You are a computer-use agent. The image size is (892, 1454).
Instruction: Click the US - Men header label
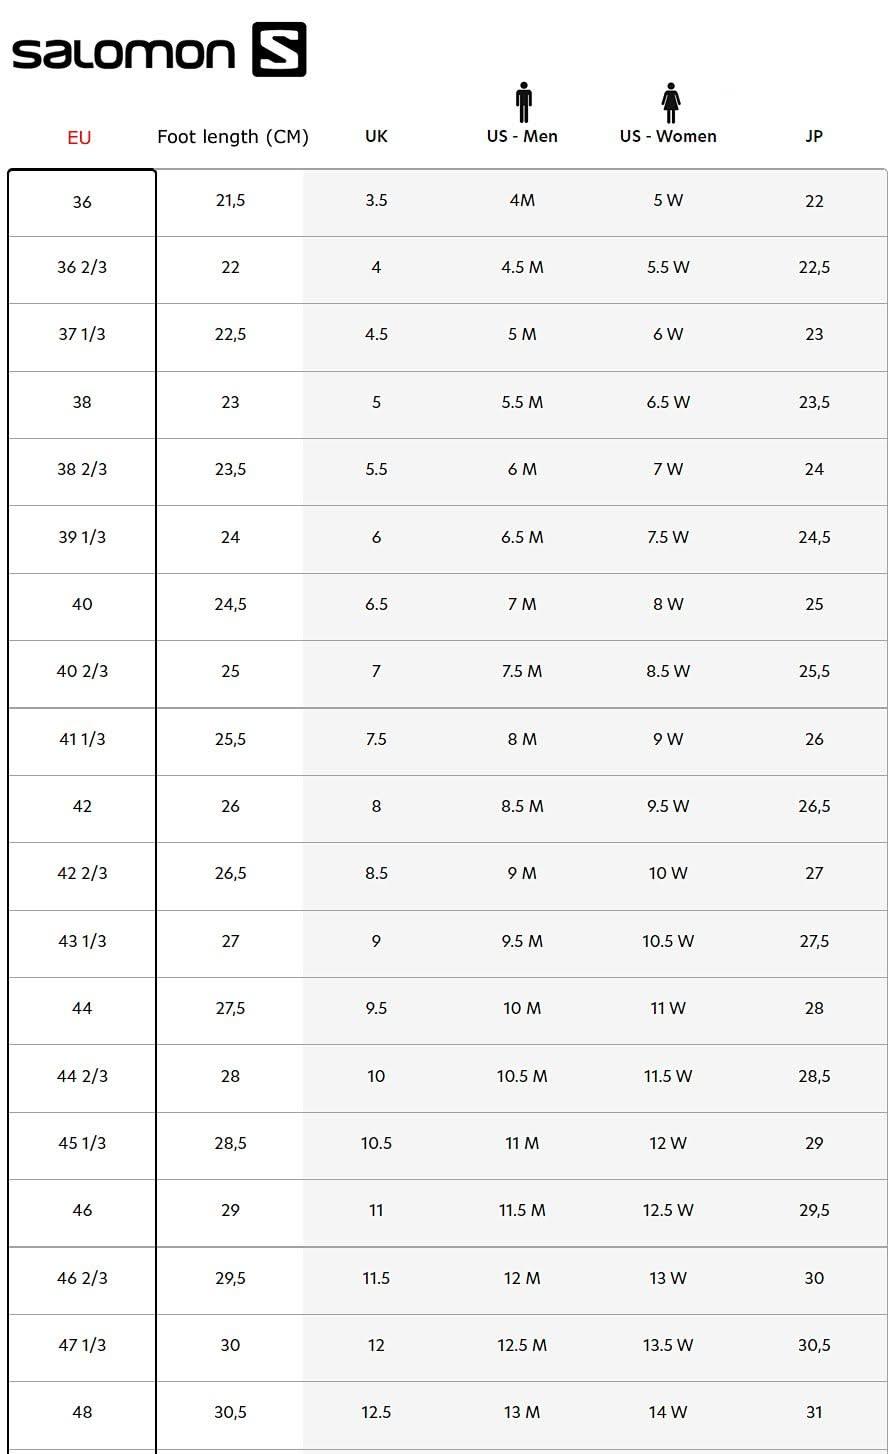click(x=522, y=136)
